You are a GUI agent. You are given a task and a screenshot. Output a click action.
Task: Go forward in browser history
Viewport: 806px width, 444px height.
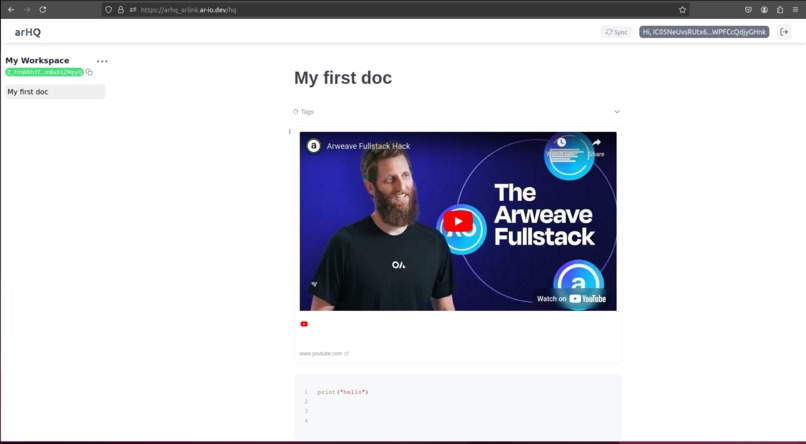[x=27, y=9]
